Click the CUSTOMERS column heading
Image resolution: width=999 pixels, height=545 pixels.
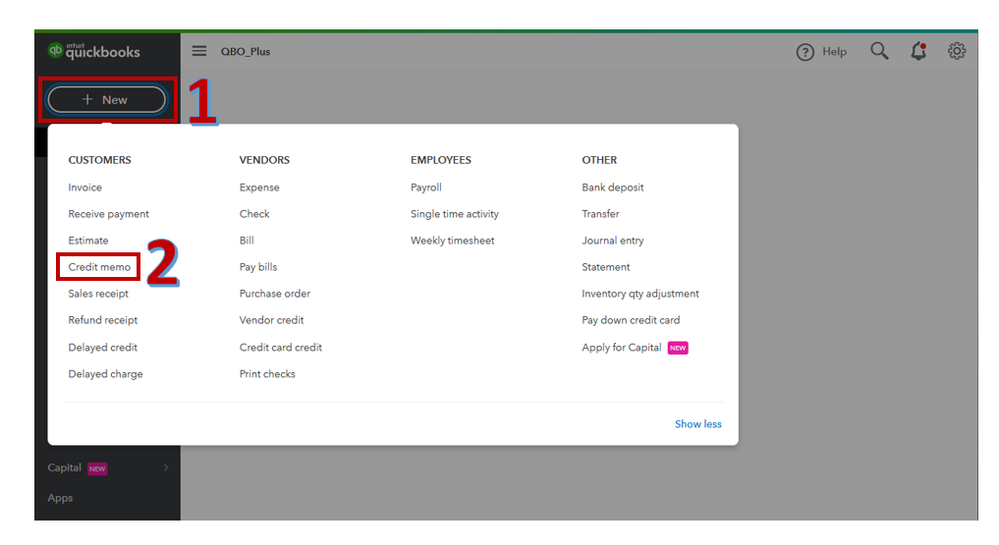coord(99,160)
